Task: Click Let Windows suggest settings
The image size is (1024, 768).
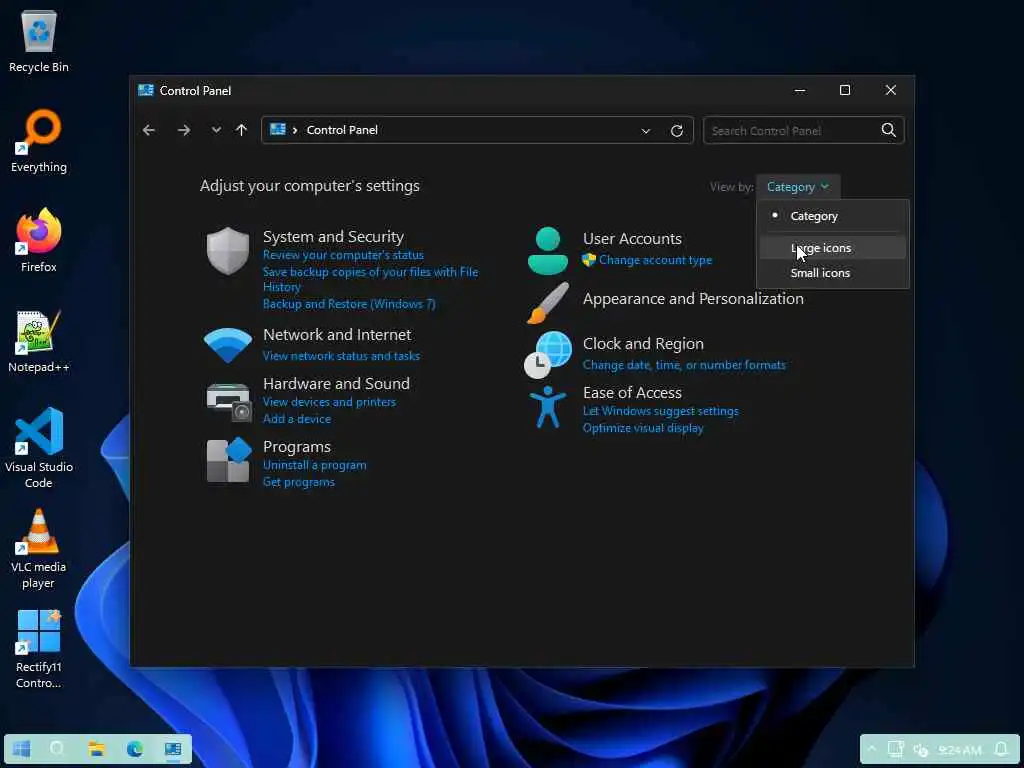Action: point(660,411)
